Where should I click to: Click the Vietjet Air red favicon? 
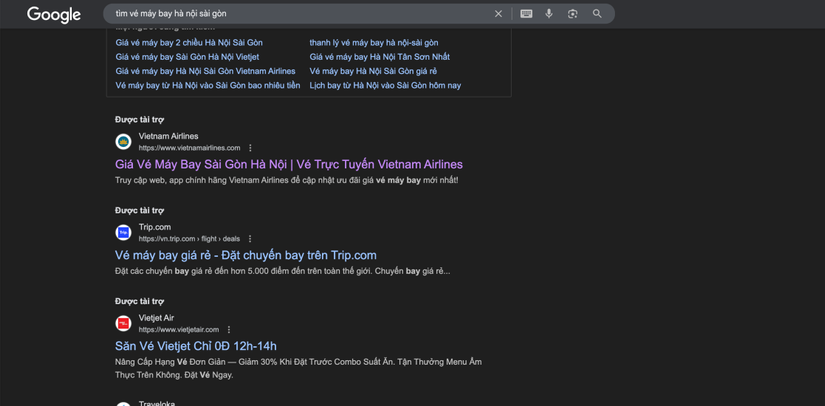123,323
